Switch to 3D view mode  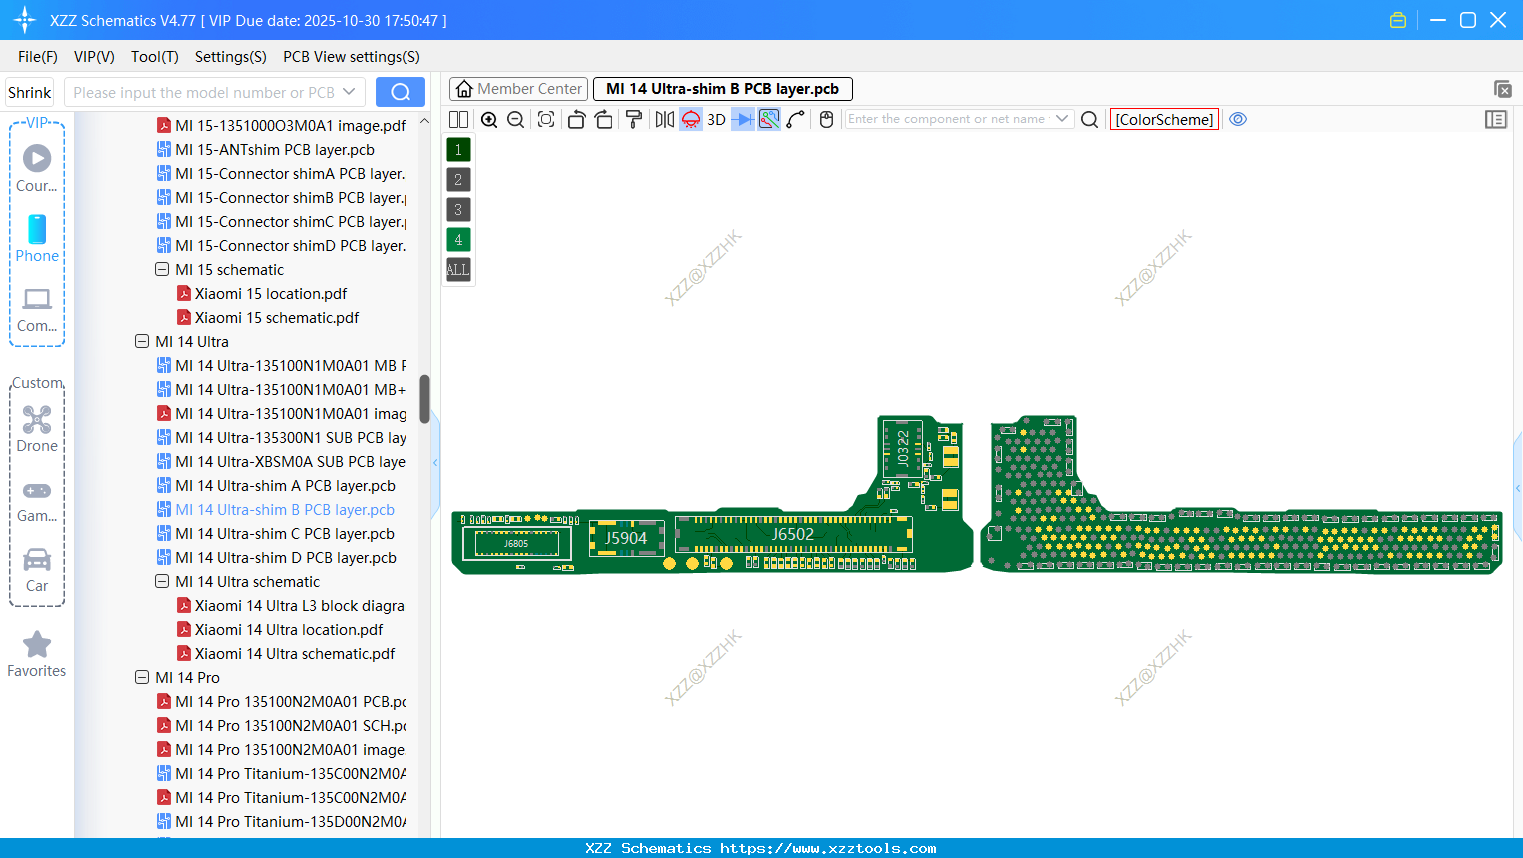[715, 119]
